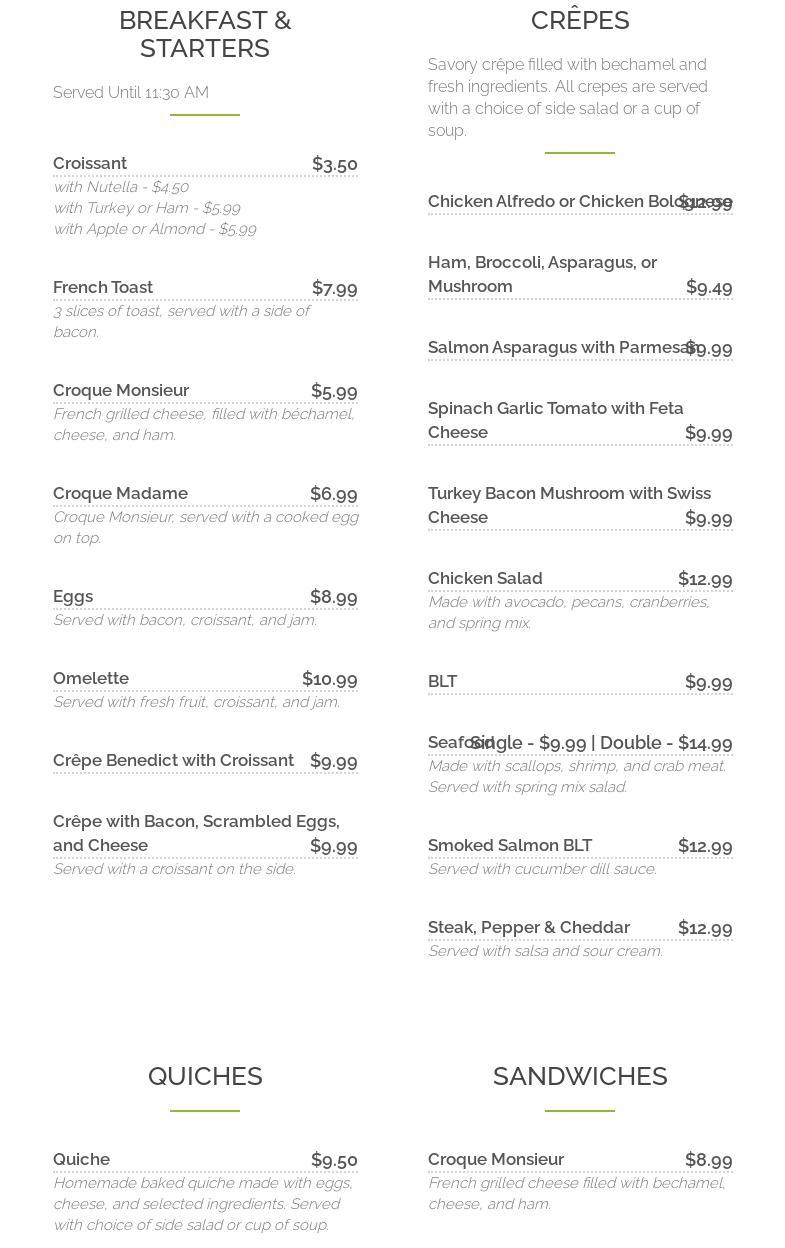This screenshot has width=785, height=1248.
Task: Select Turkey Bacon Mushroom with Swiss Cheese
Action: click(569, 505)
